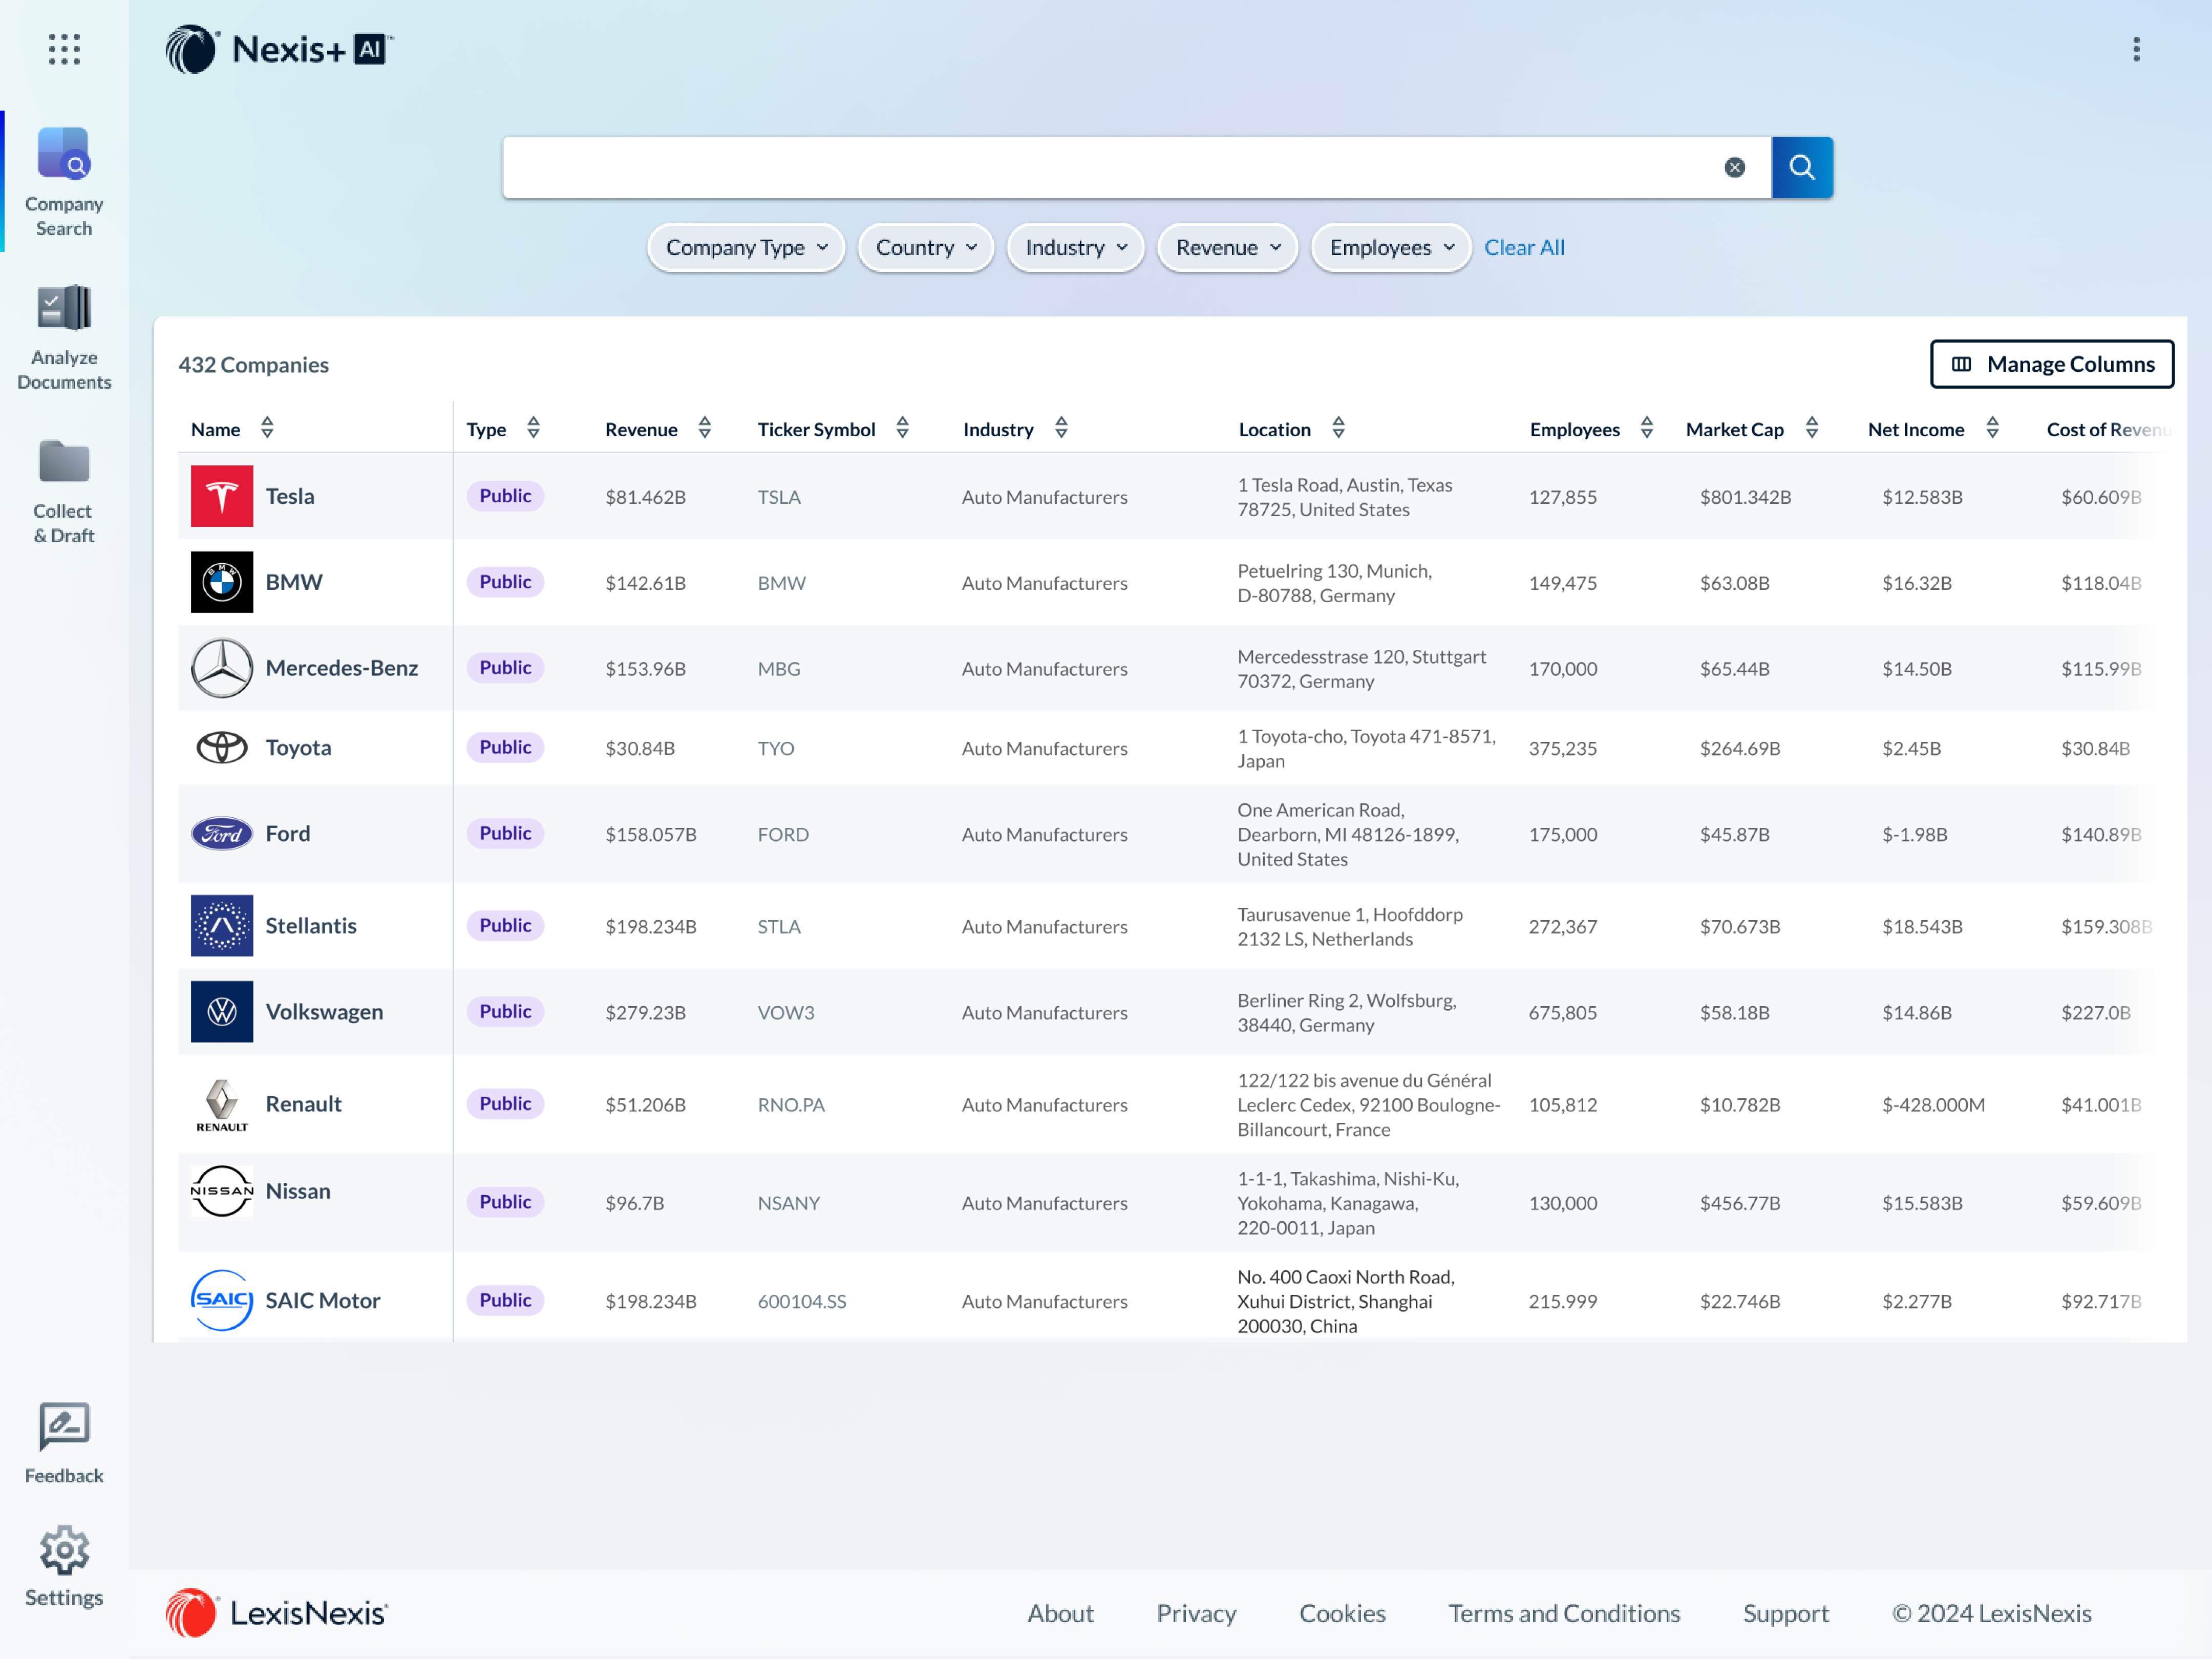Sort table by Revenue column arrows
The height and width of the screenshot is (1659, 2212).
(705, 428)
